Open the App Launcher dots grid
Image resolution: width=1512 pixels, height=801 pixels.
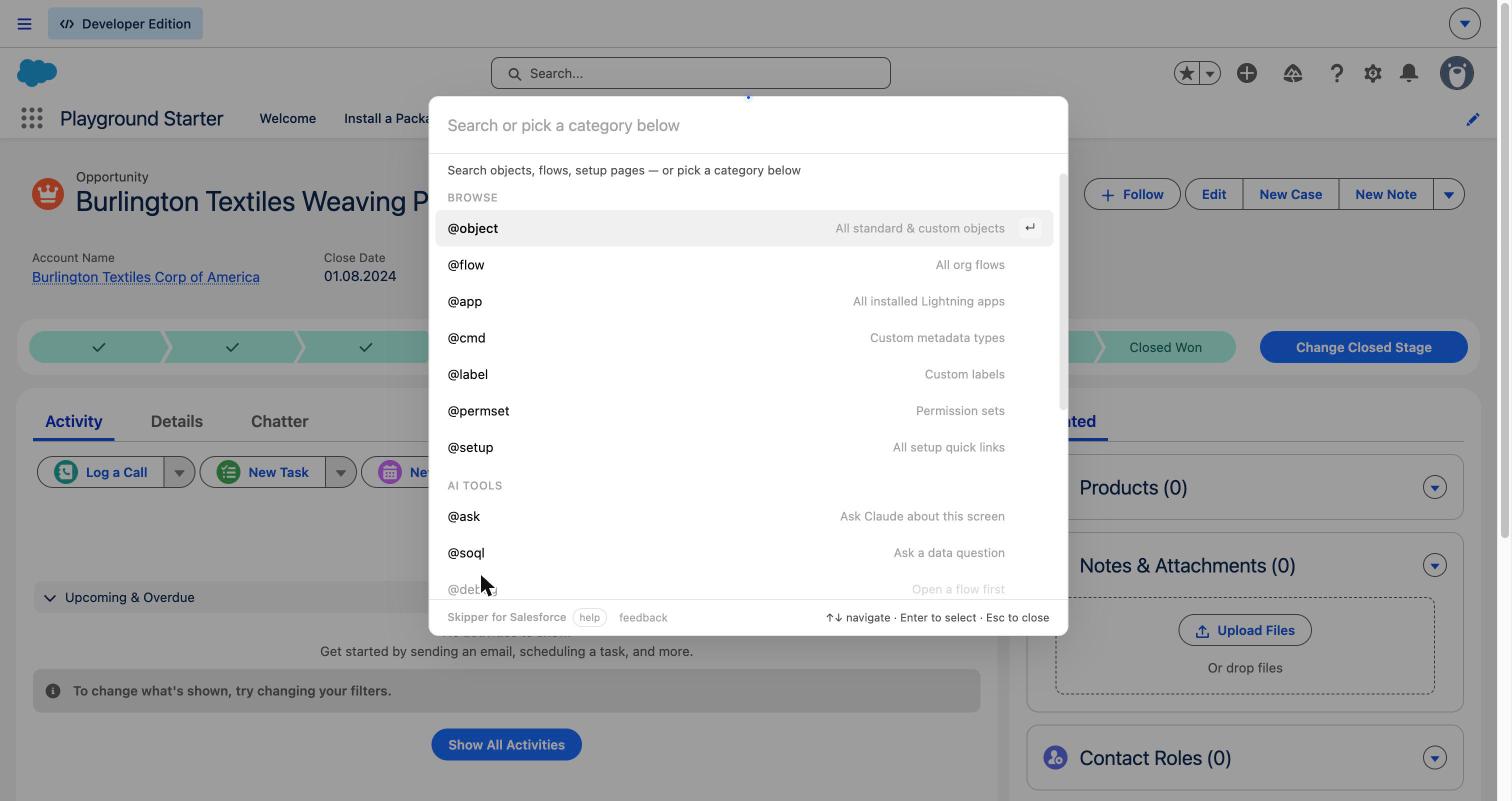[32, 118]
